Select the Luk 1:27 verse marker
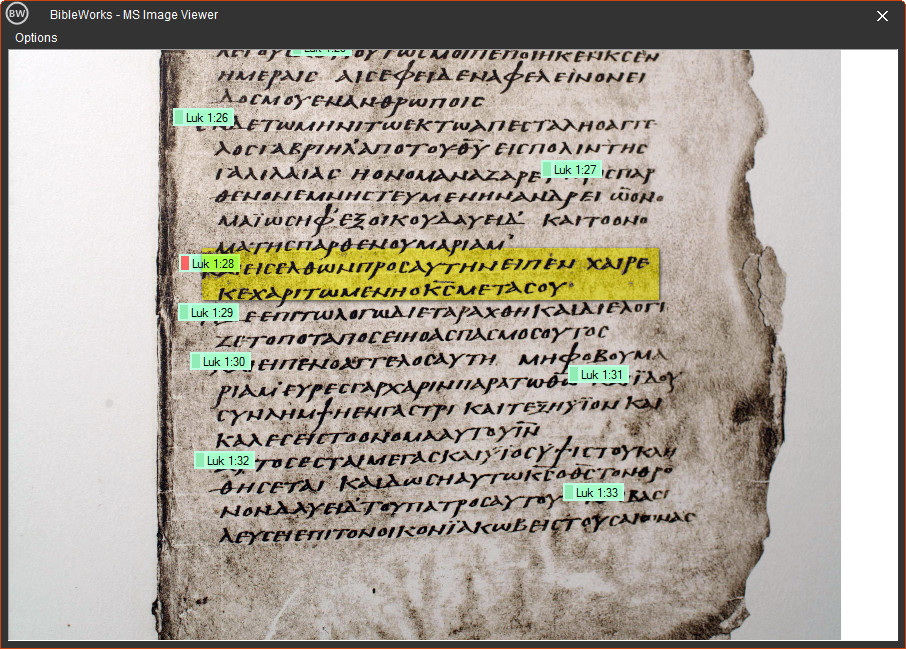The height and width of the screenshot is (649, 906). [571, 169]
